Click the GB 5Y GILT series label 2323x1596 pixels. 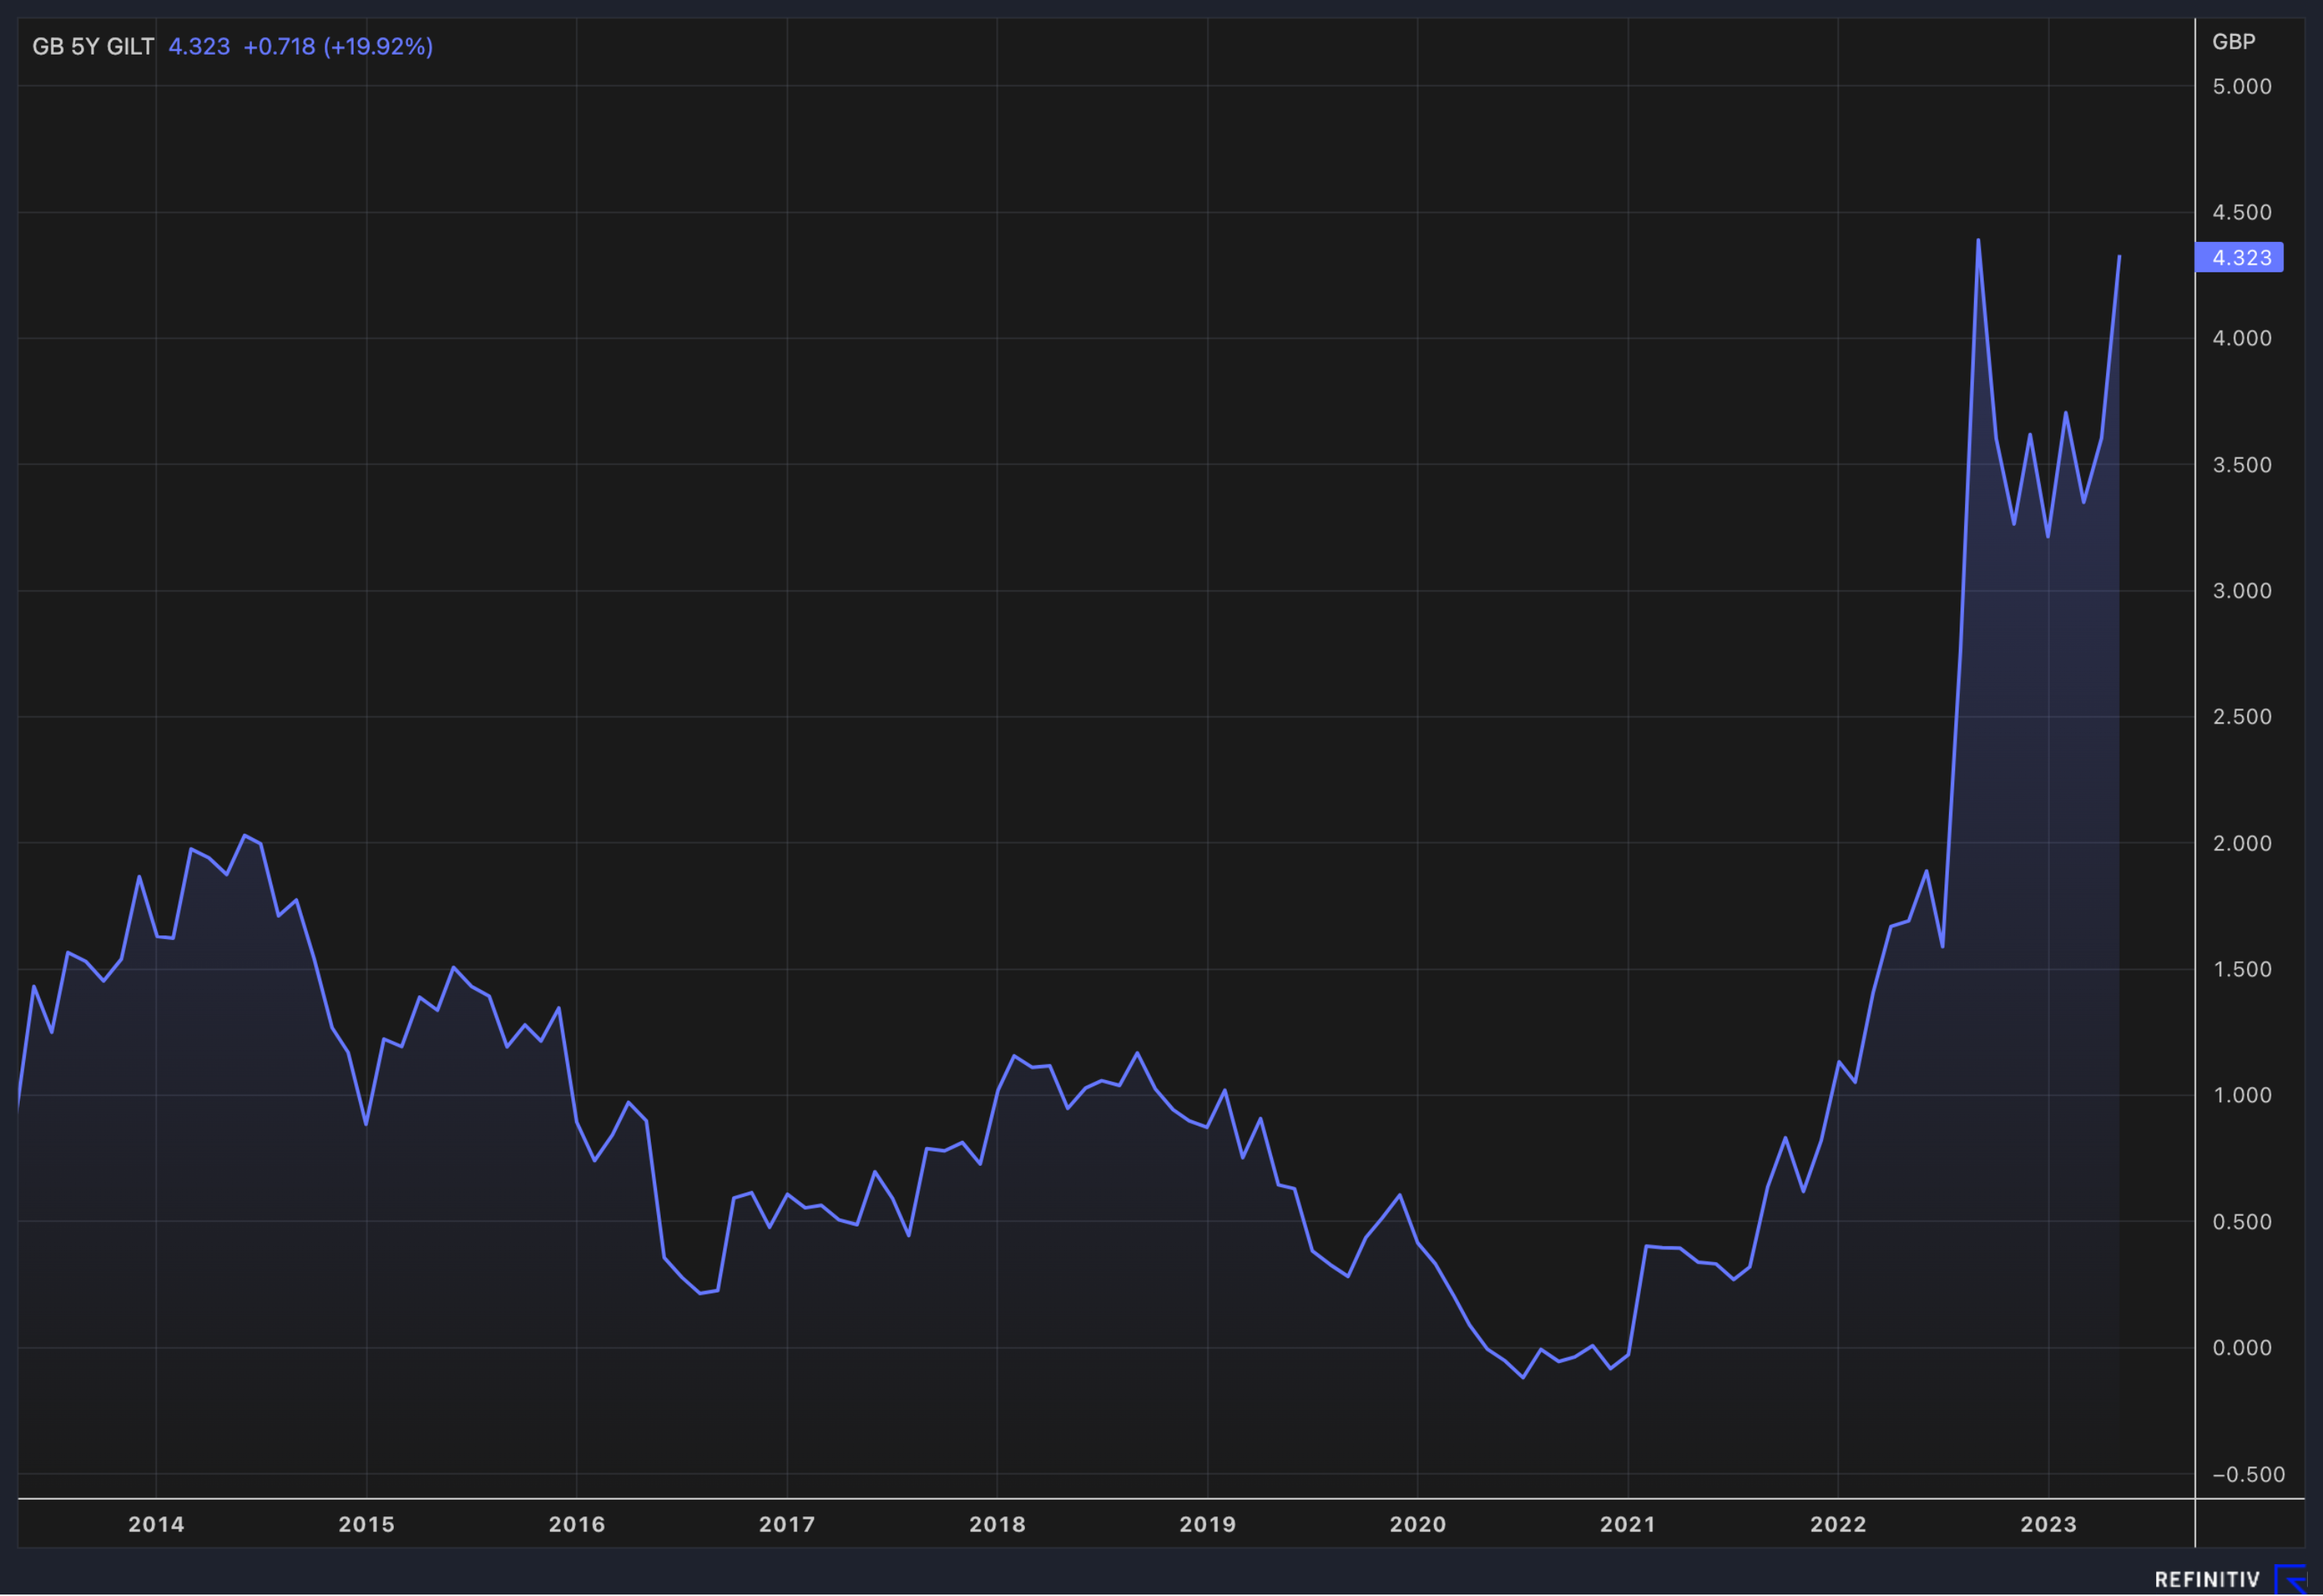pos(93,46)
